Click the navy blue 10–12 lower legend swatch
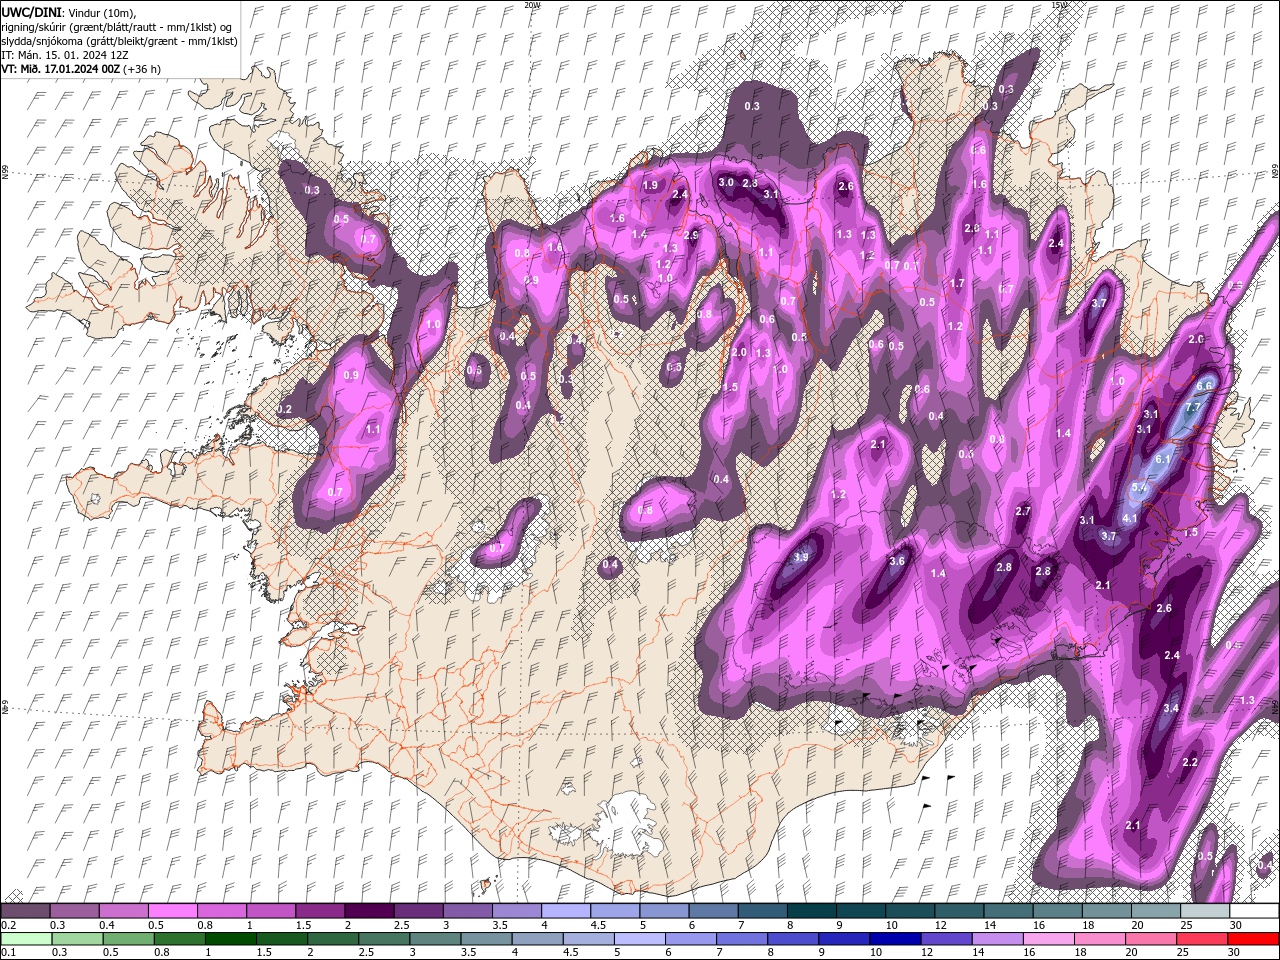 pyautogui.click(x=896, y=938)
